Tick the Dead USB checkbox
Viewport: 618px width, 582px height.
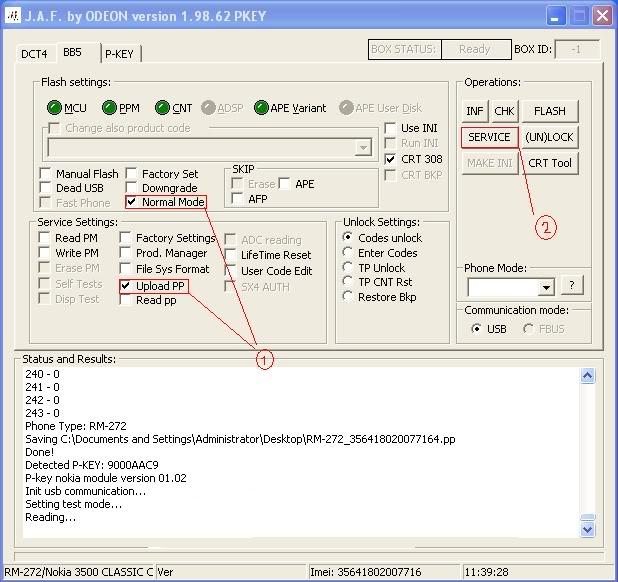pos(45,188)
